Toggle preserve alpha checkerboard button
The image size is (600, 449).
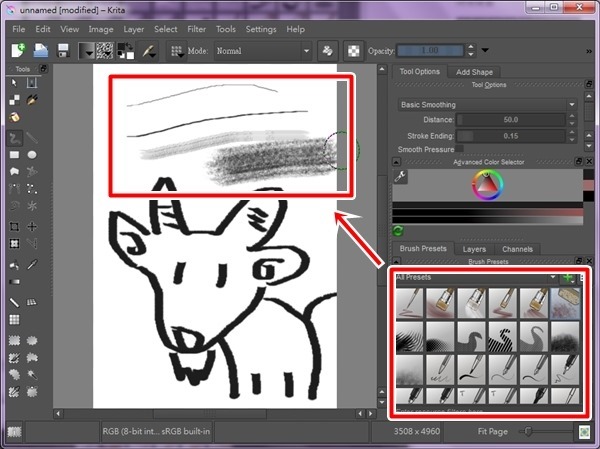point(354,50)
